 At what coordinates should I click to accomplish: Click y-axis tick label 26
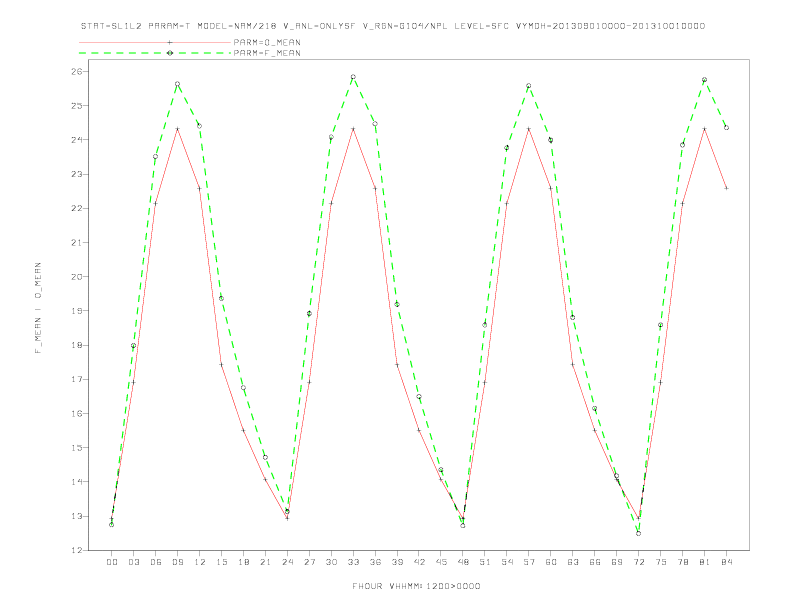point(77,71)
